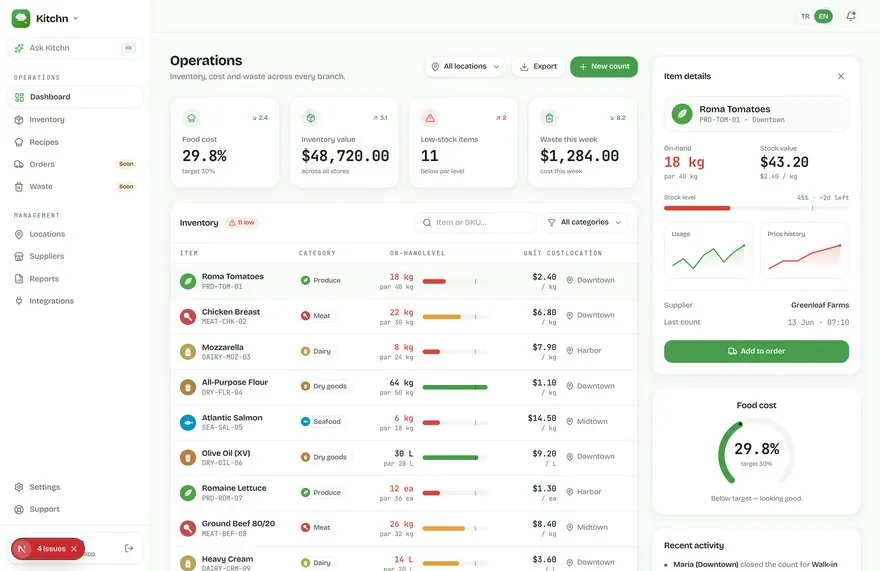Open Dashboard in the sidebar
The width and height of the screenshot is (880, 571).
pos(75,97)
